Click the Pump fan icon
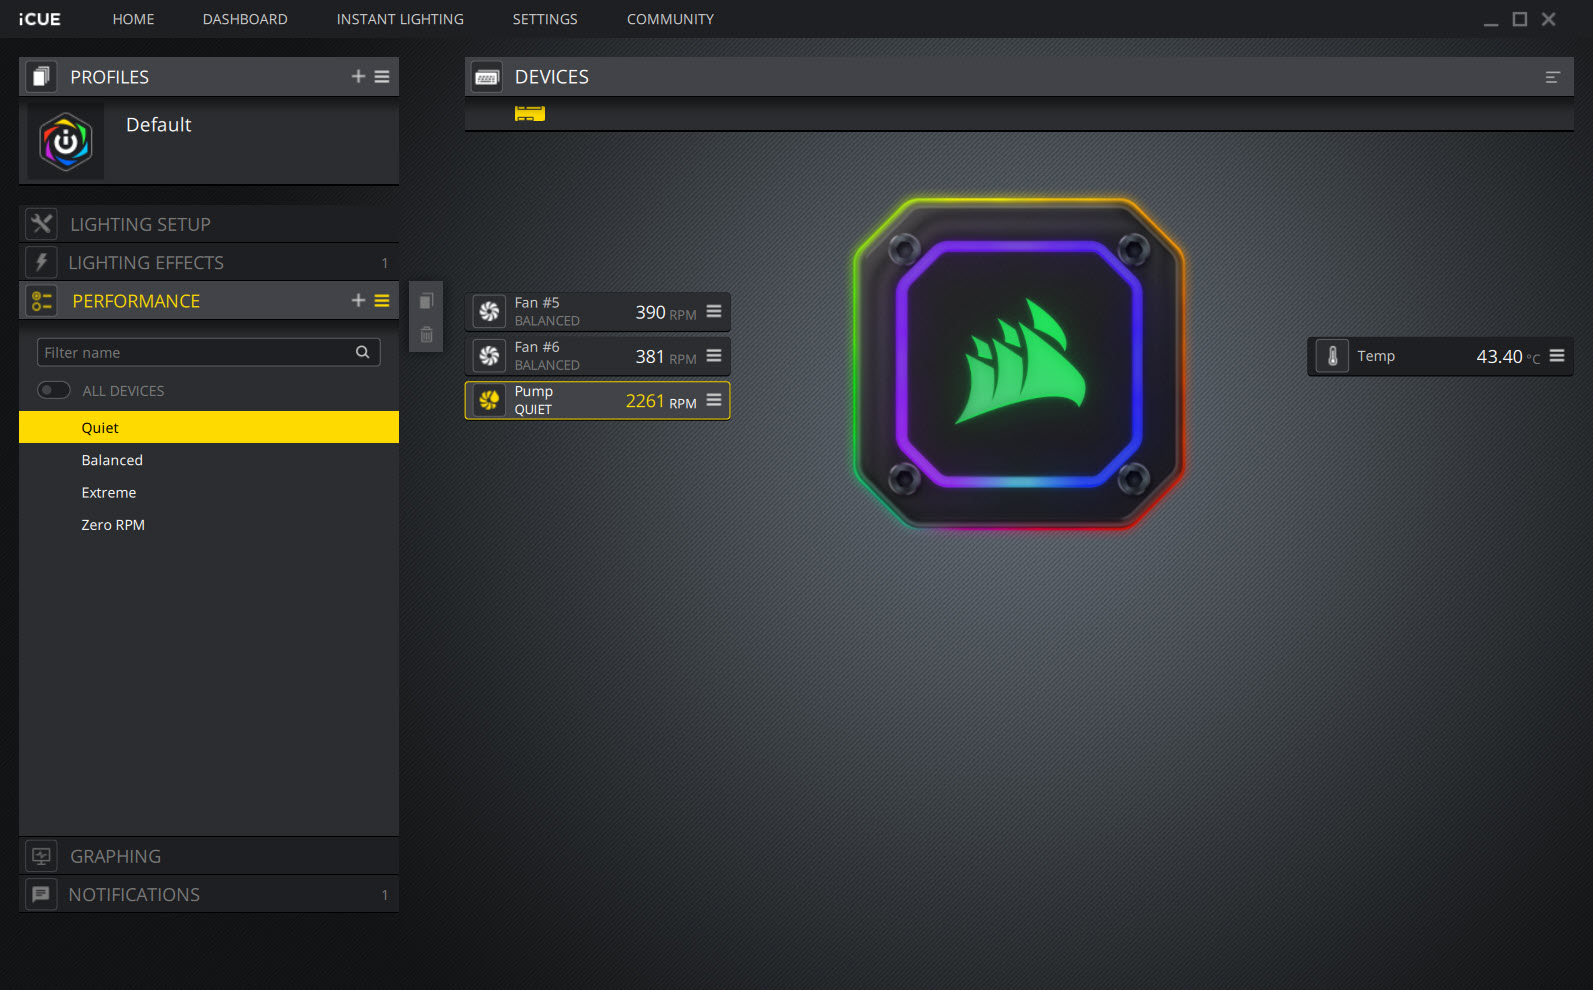Image resolution: width=1593 pixels, height=990 pixels. pos(489,400)
